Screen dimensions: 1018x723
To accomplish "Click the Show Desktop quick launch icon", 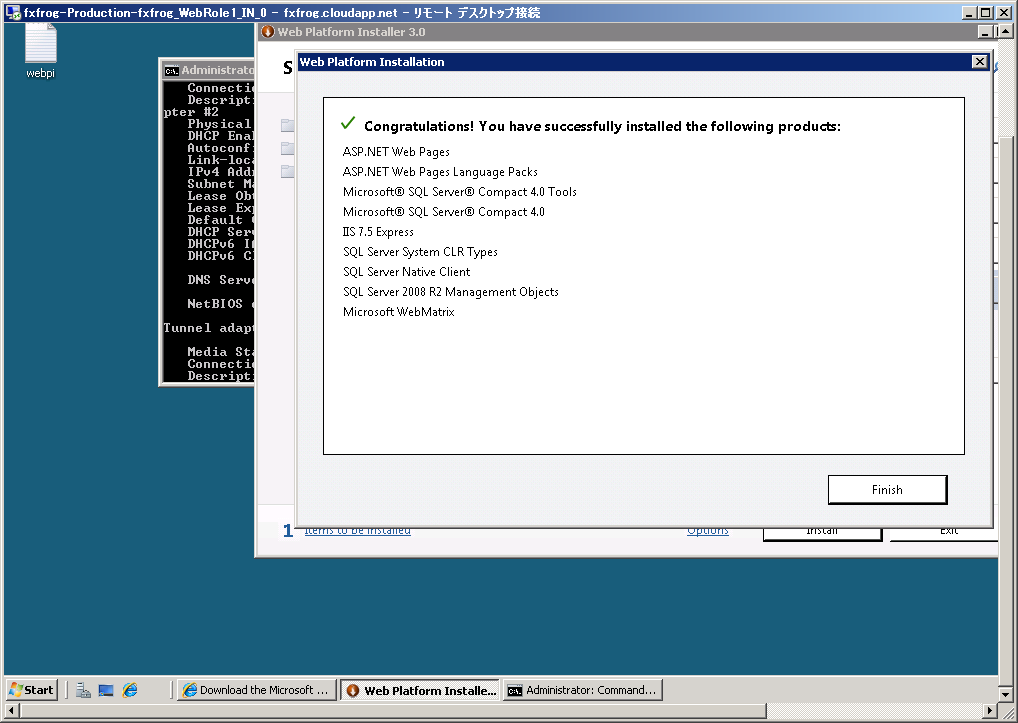I will pyautogui.click(x=106, y=690).
